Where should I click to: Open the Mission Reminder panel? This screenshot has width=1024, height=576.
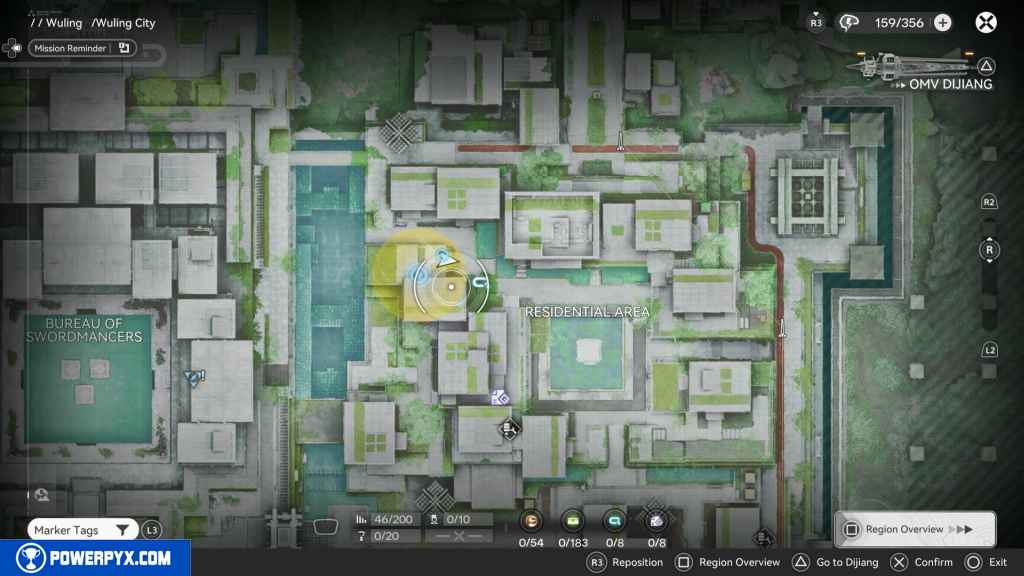click(70, 47)
